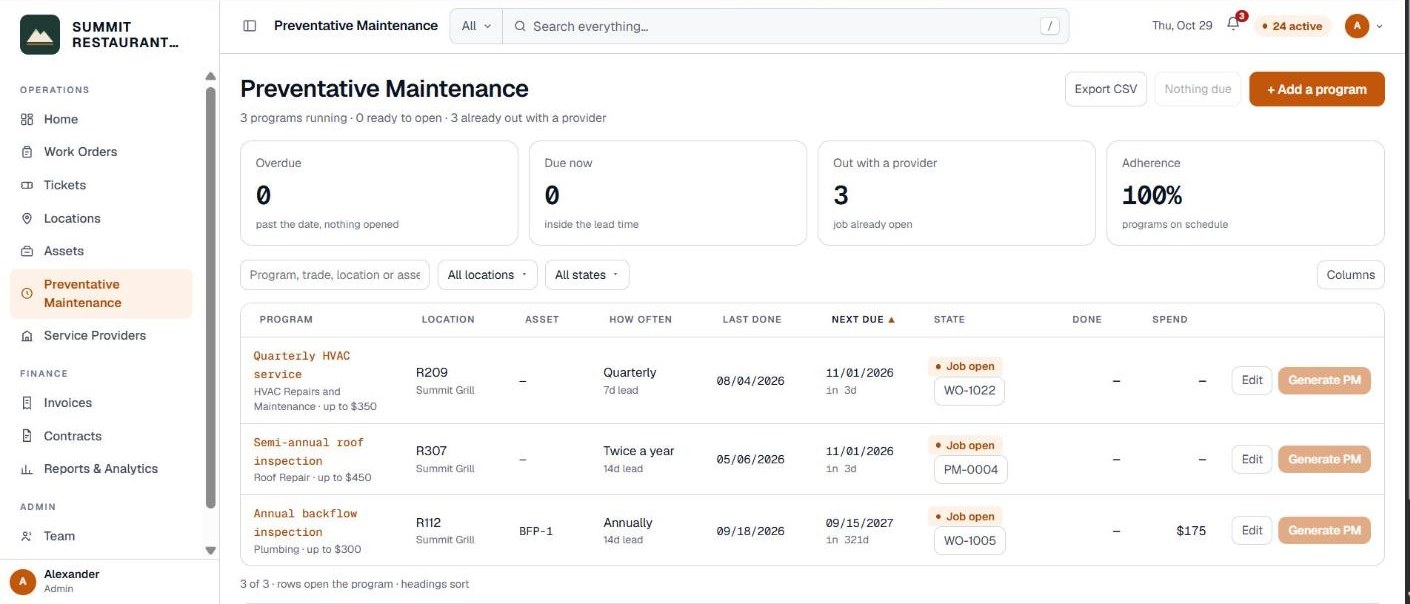This screenshot has height=604, width=1410.
Task: Sort by Last Done column header
Action: [752, 320]
